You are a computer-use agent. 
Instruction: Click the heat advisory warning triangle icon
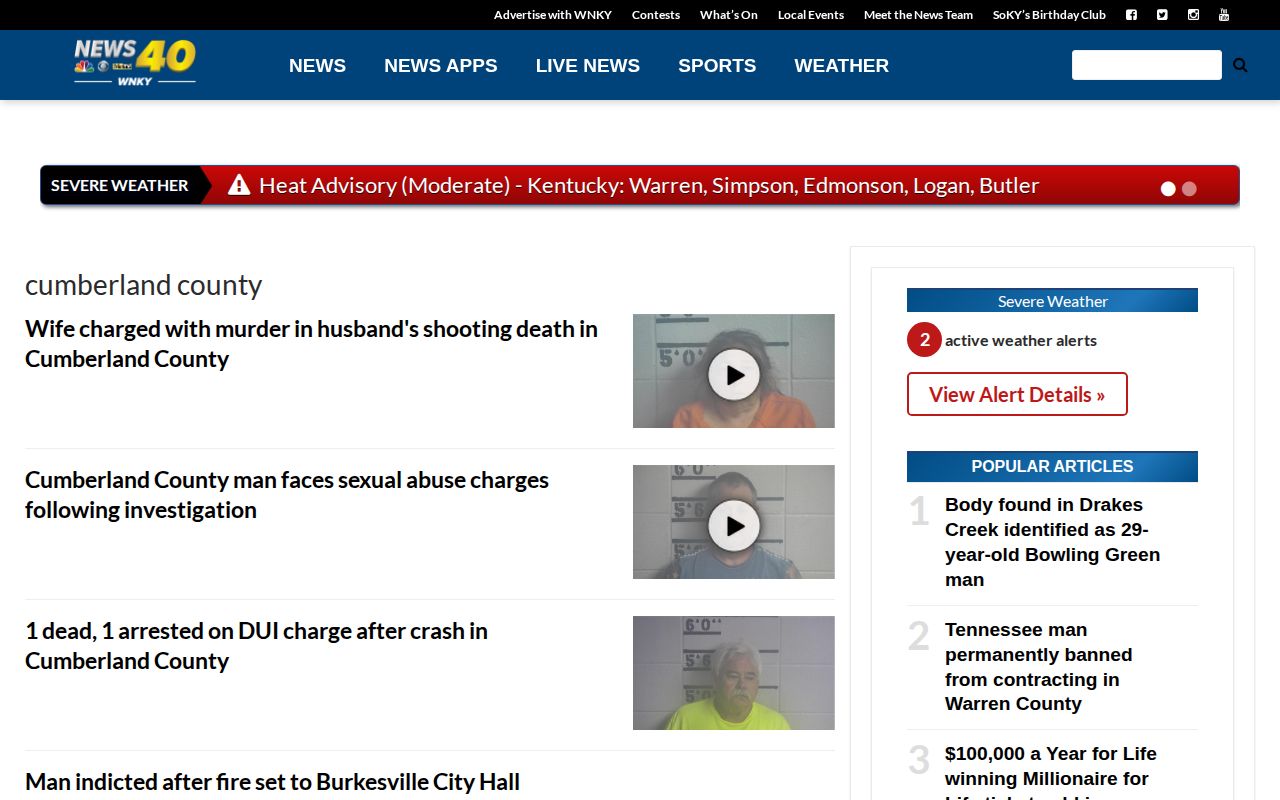pos(238,185)
